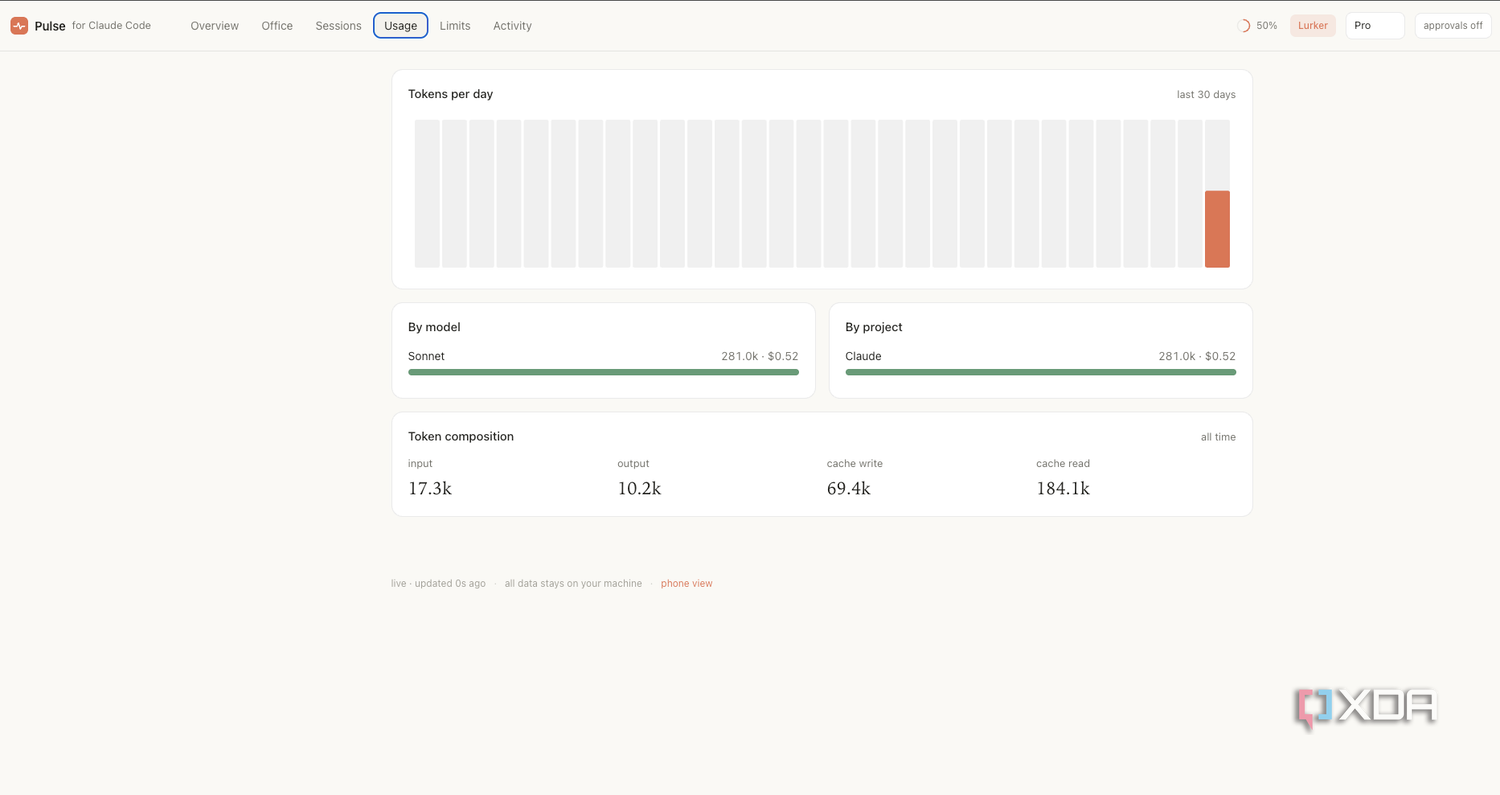Click the orange bar for today's tokens

click(x=1217, y=229)
